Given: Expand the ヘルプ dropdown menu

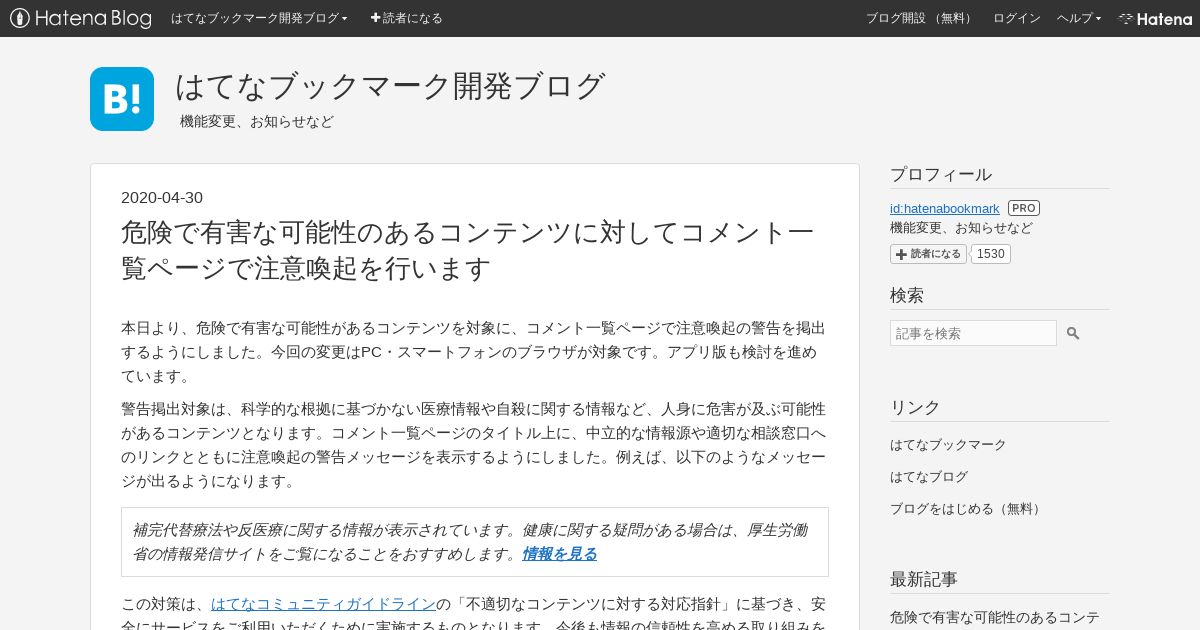Looking at the screenshot, I should (1079, 18).
